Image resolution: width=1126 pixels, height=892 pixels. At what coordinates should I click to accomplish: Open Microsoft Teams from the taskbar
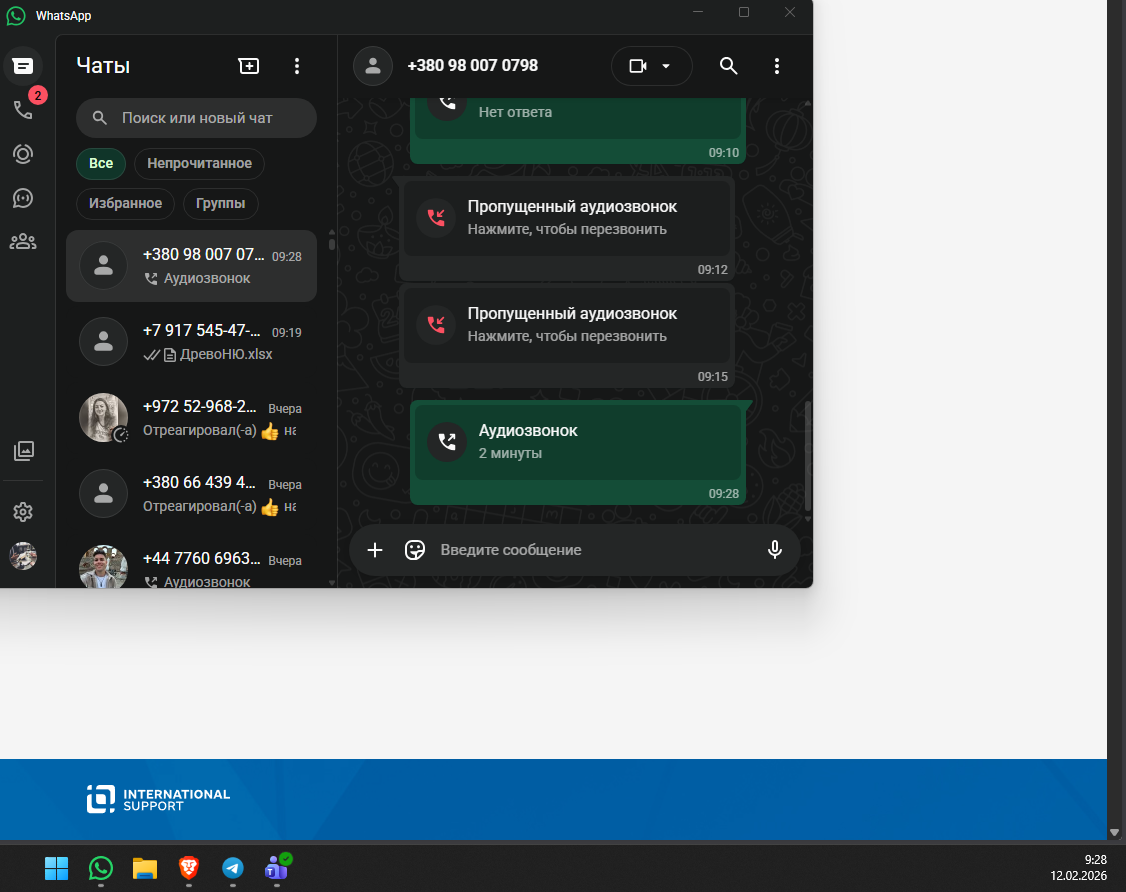click(277, 868)
